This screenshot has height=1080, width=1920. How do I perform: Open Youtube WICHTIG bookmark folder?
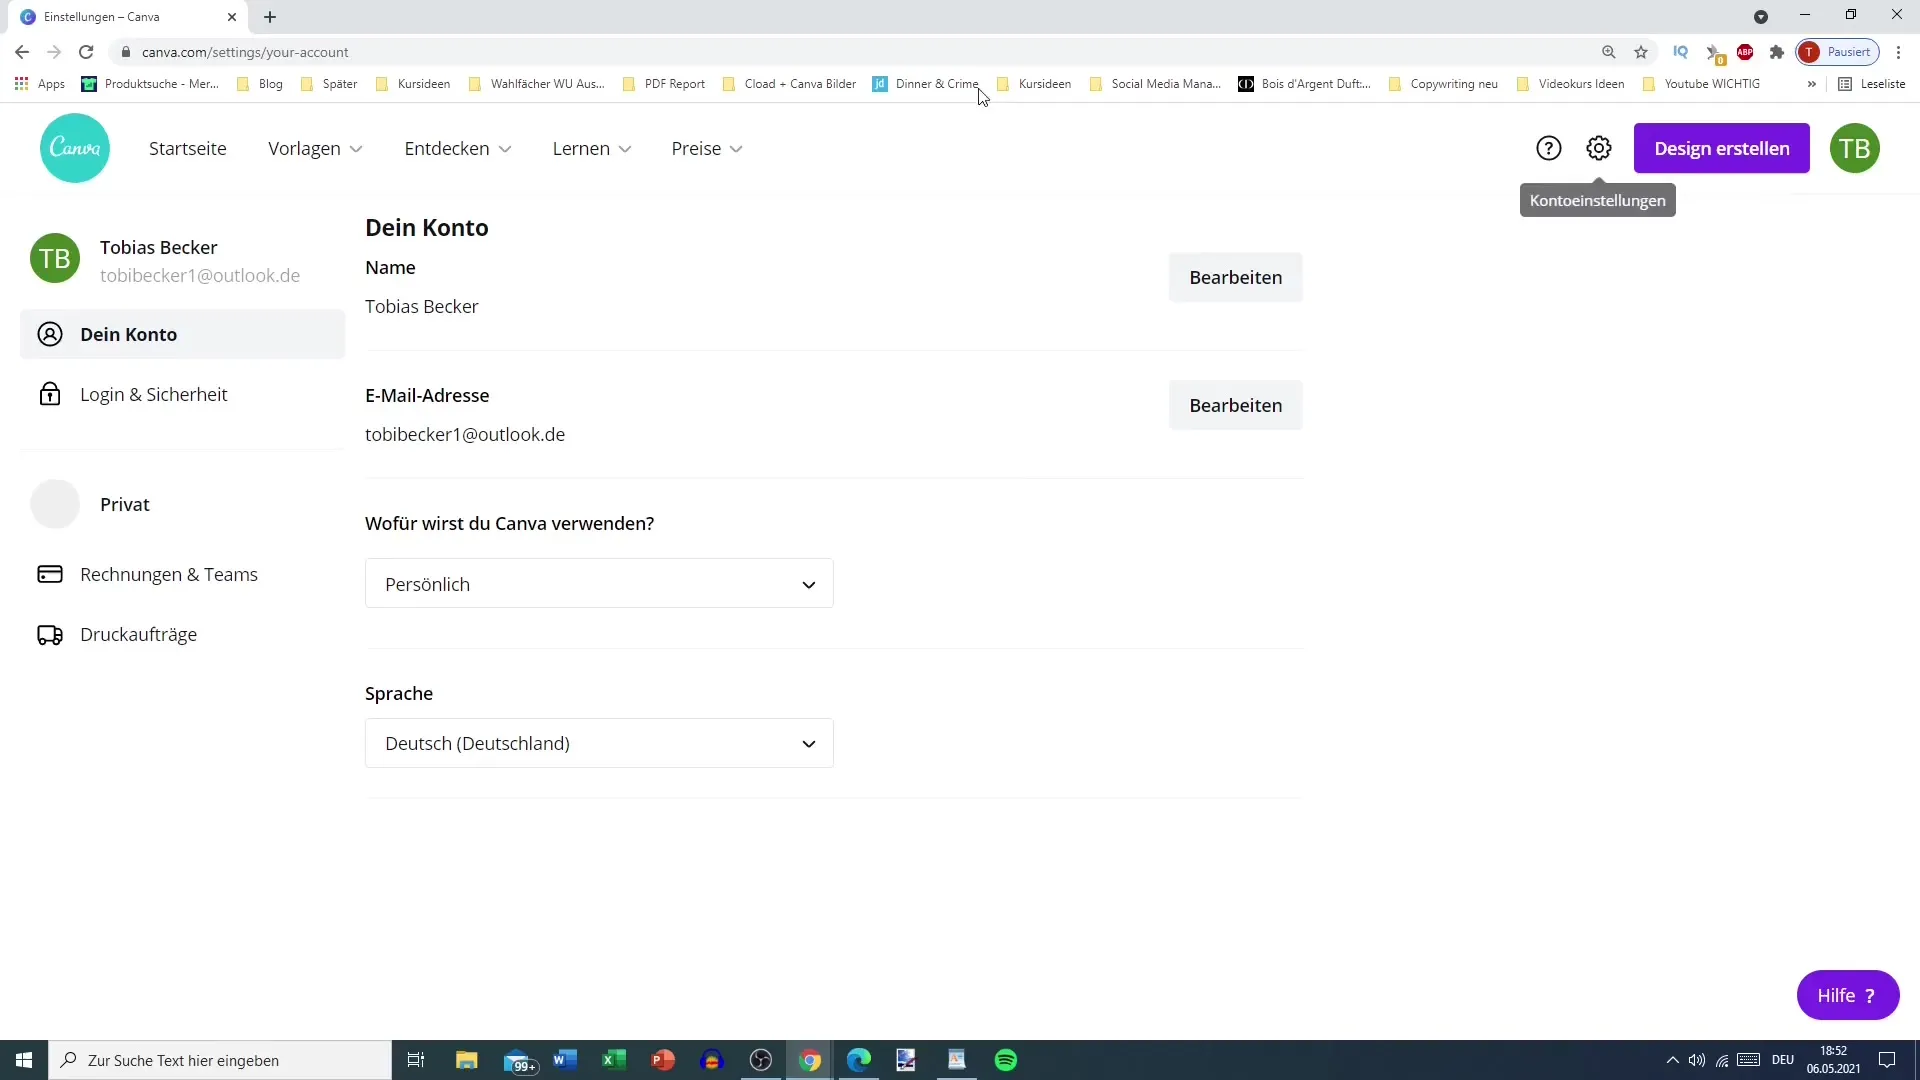1701,84
